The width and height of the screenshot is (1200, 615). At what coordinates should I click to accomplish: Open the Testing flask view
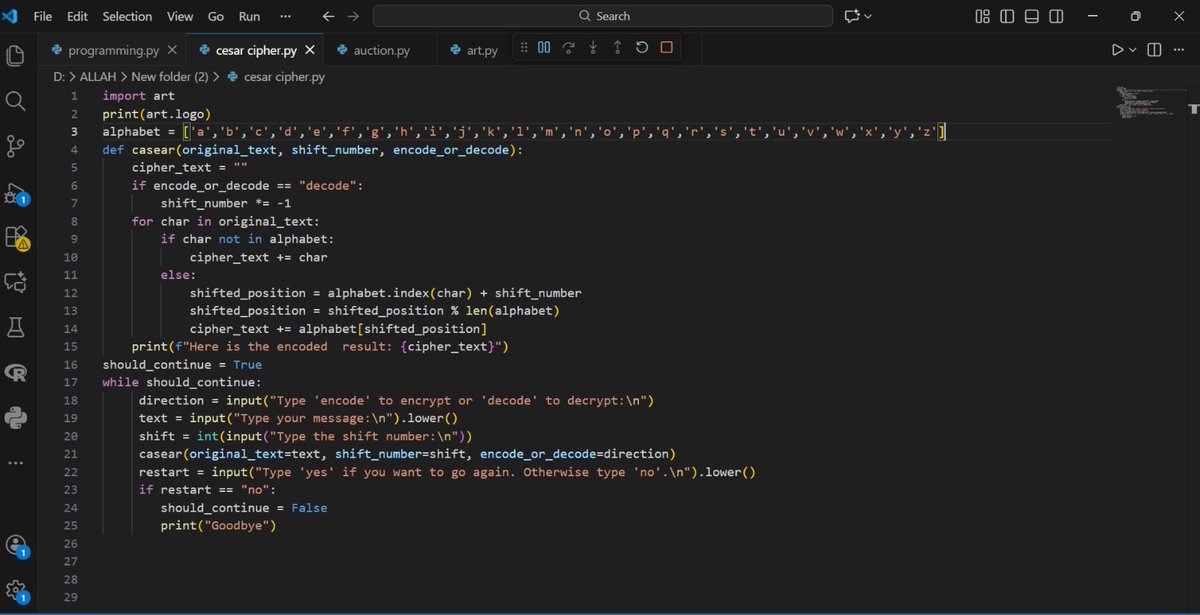pyautogui.click(x=15, y=327)
